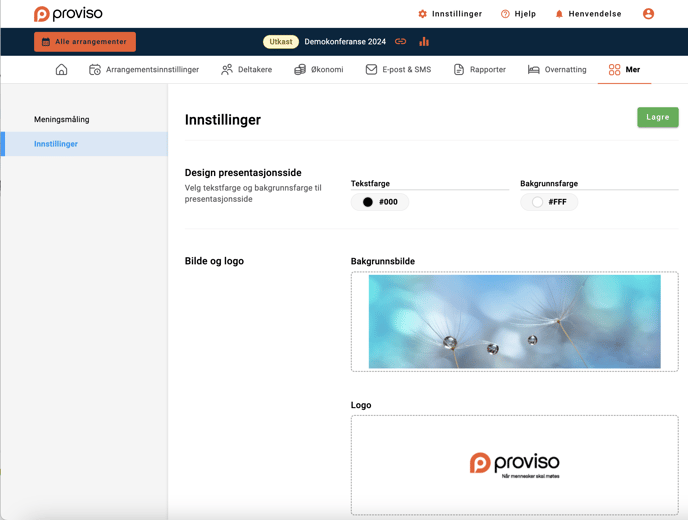
Task: Expand the Mer menu
Action: pos(624,70)
